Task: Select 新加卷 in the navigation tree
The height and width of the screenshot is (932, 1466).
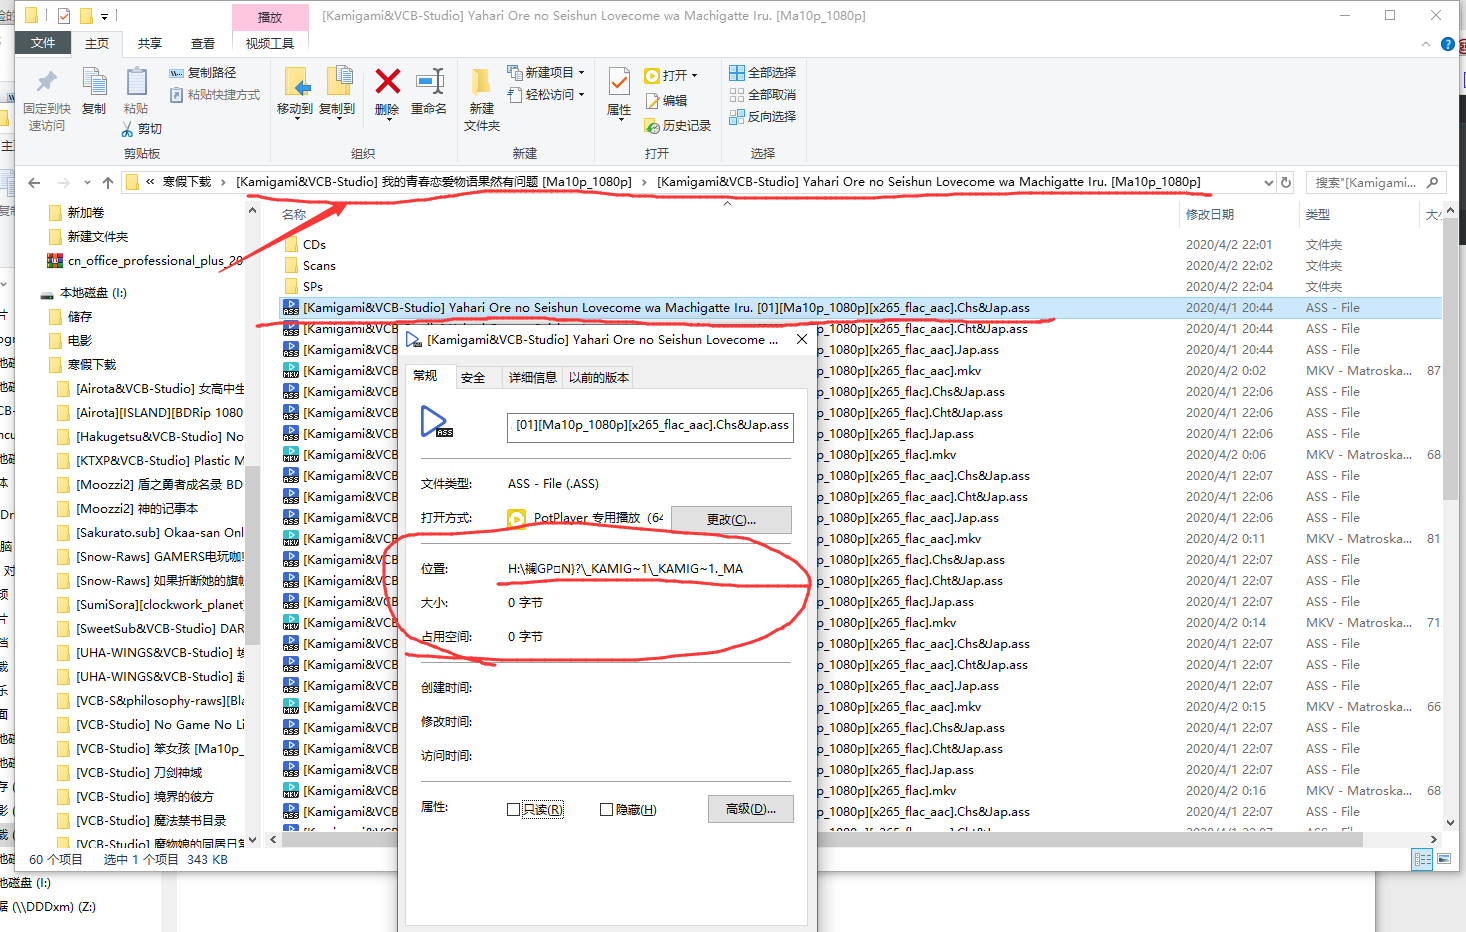Action: [x=86, y=213]
